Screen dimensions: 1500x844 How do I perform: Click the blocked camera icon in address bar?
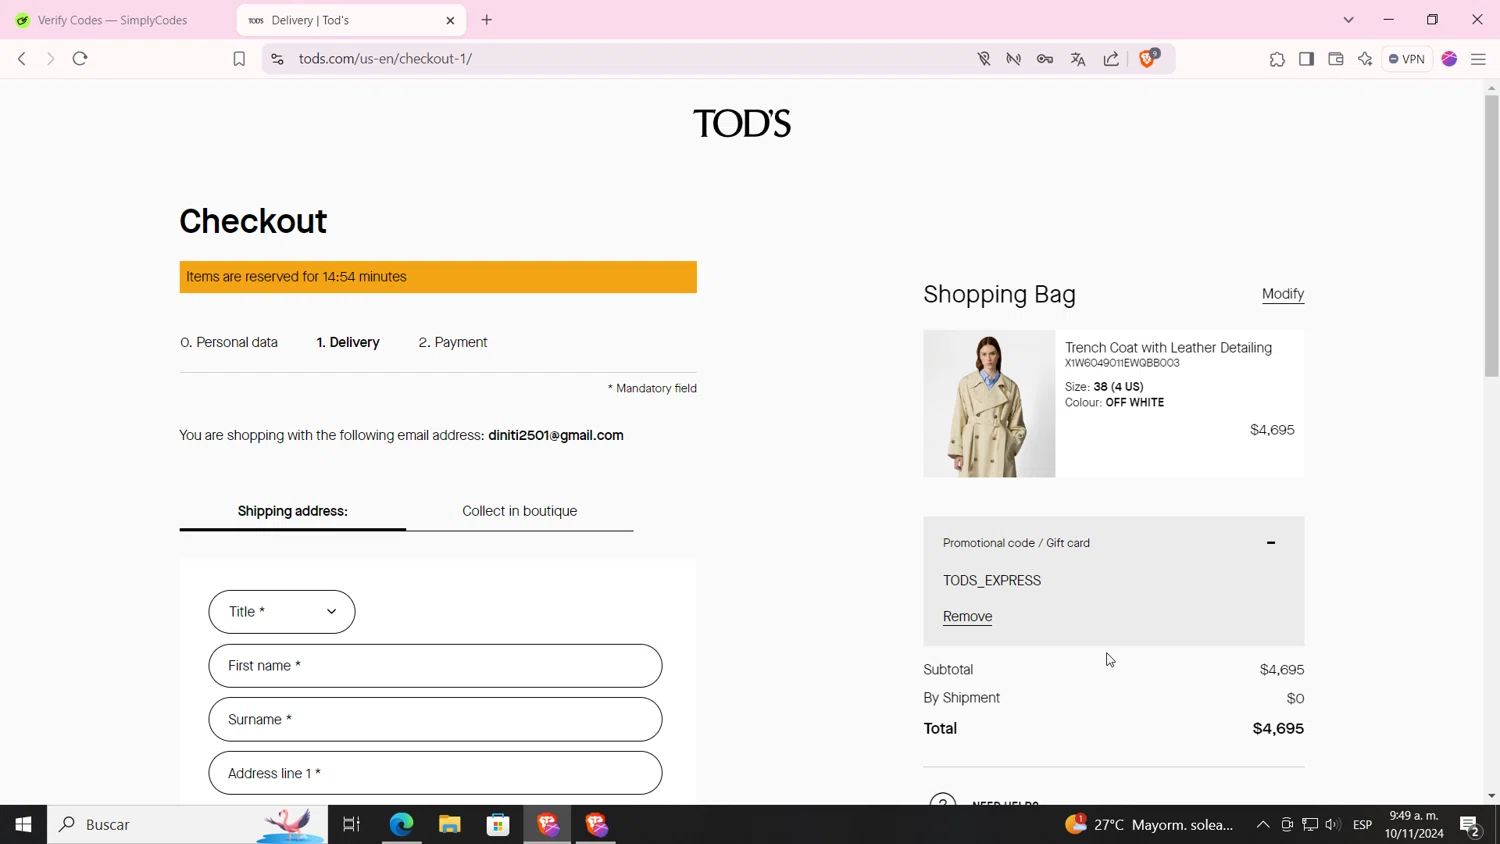pos(984,59)
